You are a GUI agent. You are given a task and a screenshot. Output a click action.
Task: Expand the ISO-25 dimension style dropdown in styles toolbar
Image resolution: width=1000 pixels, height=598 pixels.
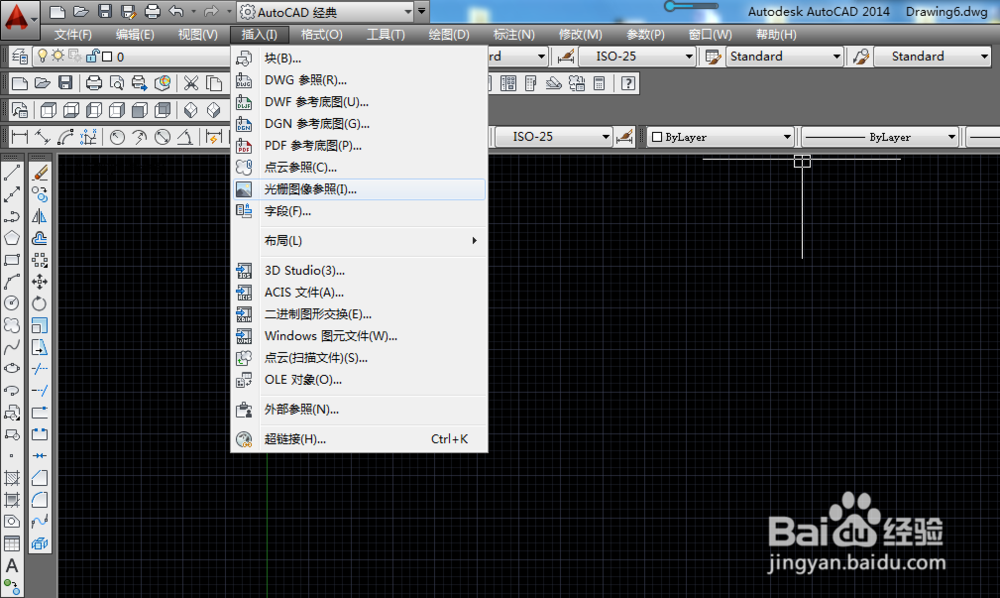tap(689, 57)
